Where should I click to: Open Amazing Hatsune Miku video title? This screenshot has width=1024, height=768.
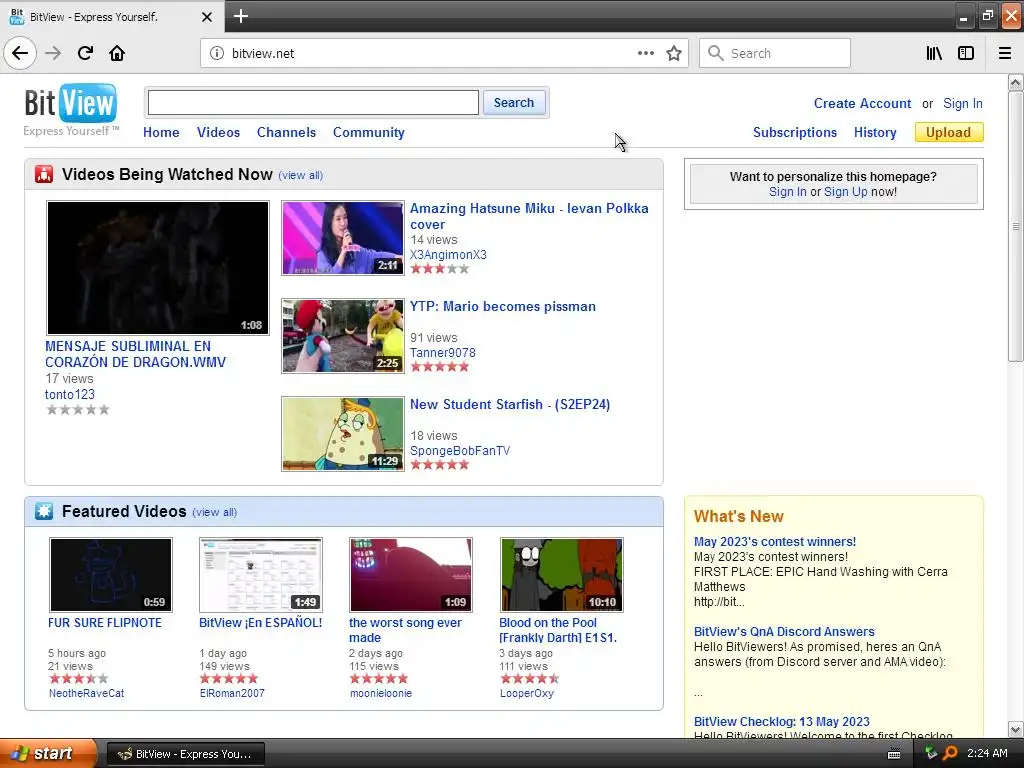pos(529,216)
